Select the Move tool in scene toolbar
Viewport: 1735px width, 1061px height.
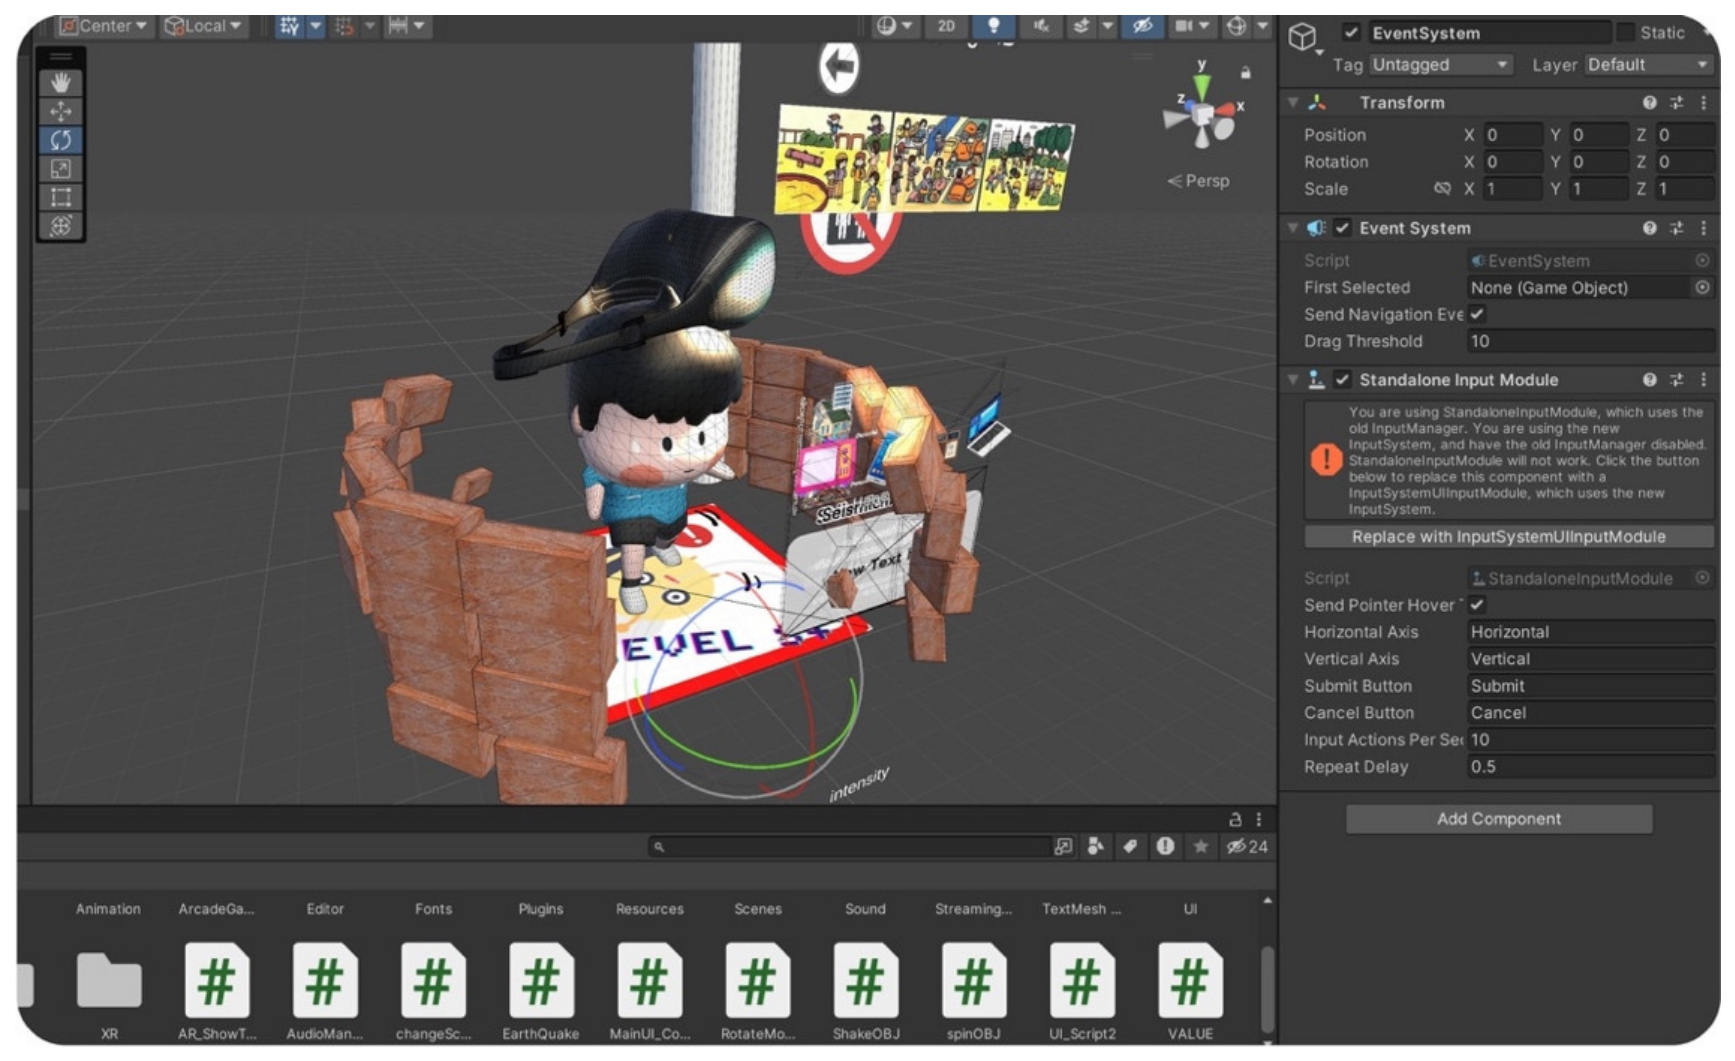[x=61, y=111]
